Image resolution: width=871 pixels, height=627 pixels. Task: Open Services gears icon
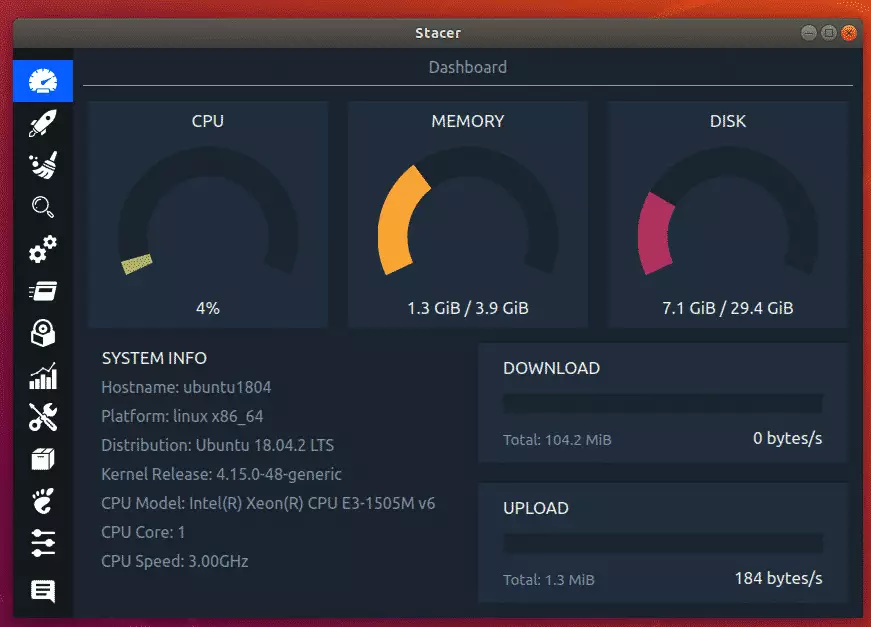tap(43, 249)
